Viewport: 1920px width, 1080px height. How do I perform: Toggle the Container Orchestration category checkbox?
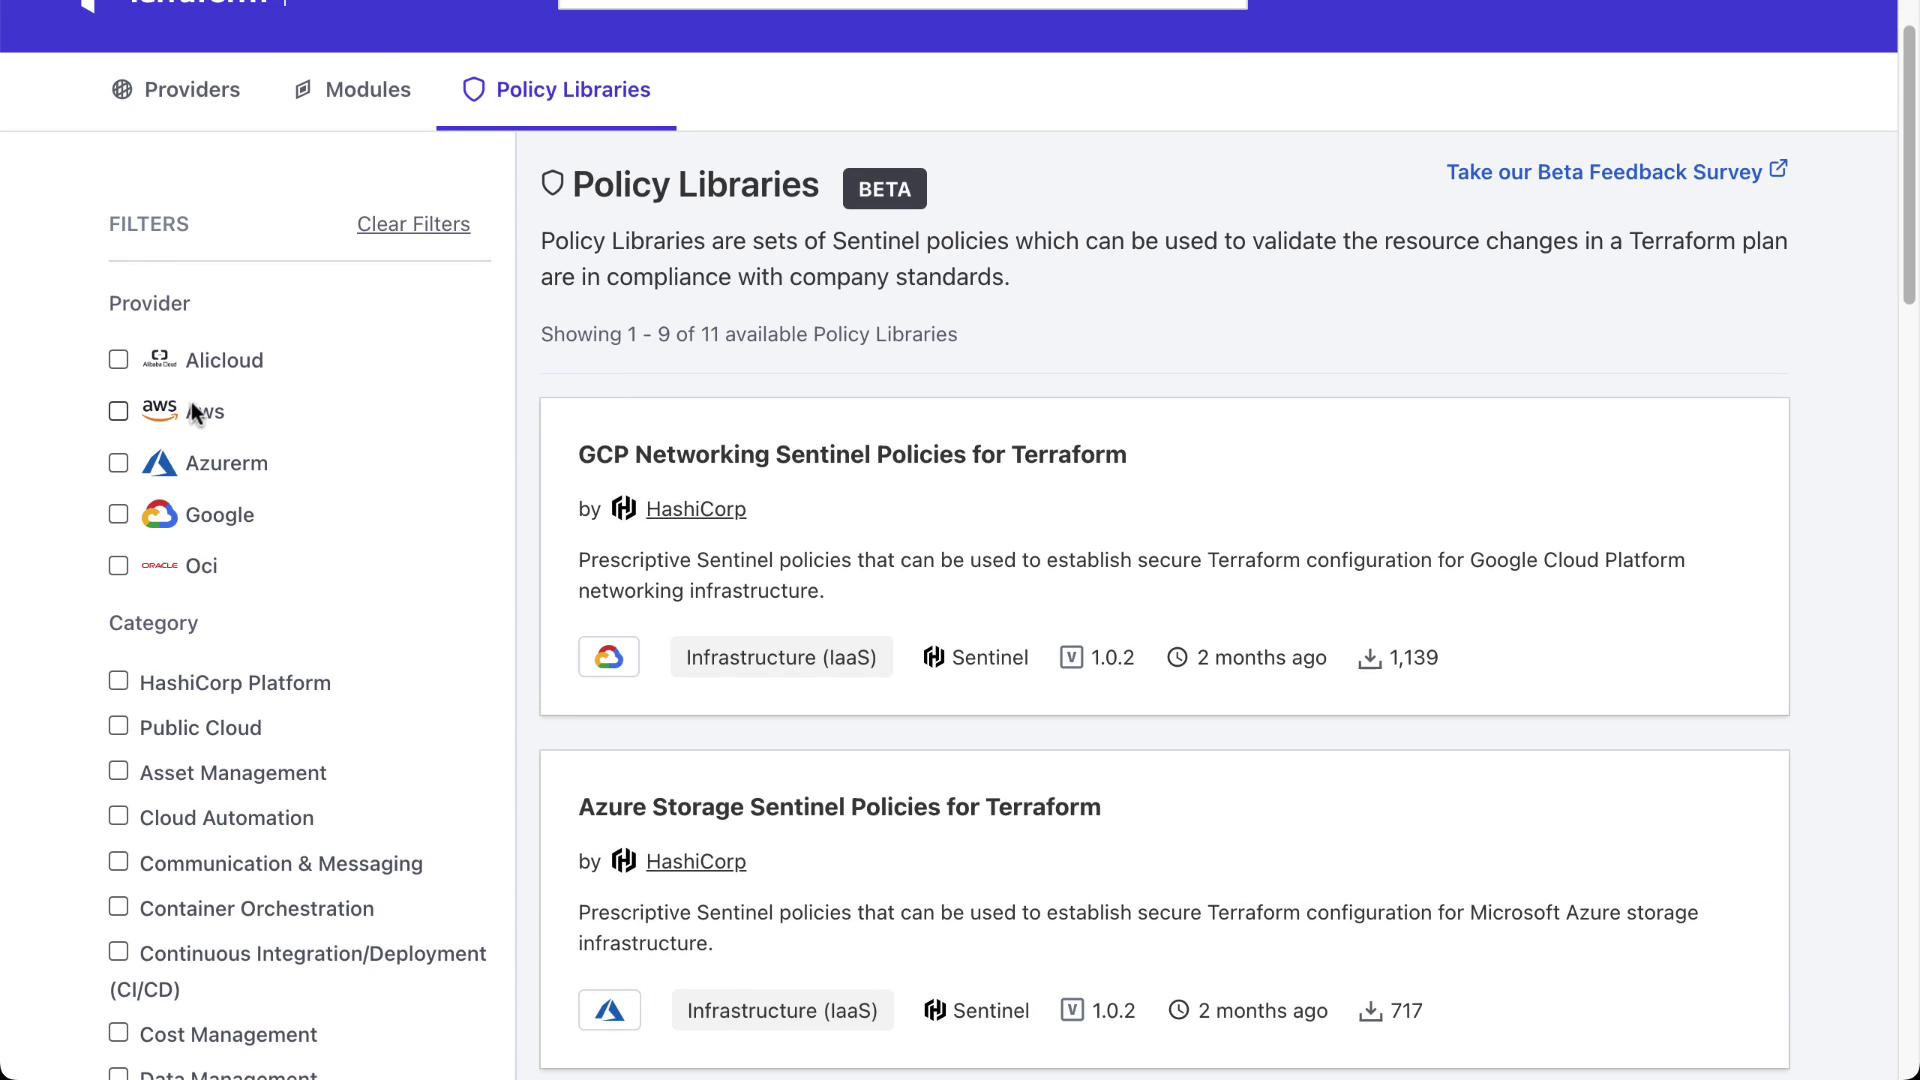click(119, 907)
